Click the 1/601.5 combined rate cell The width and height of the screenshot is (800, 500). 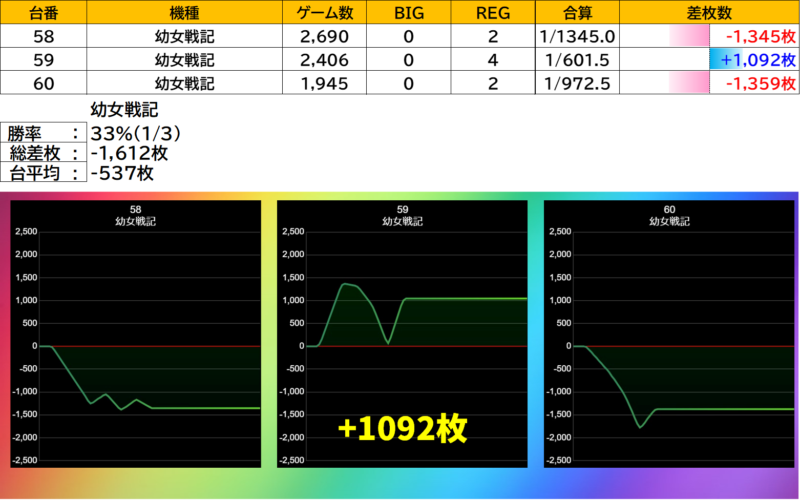[577, 60]
